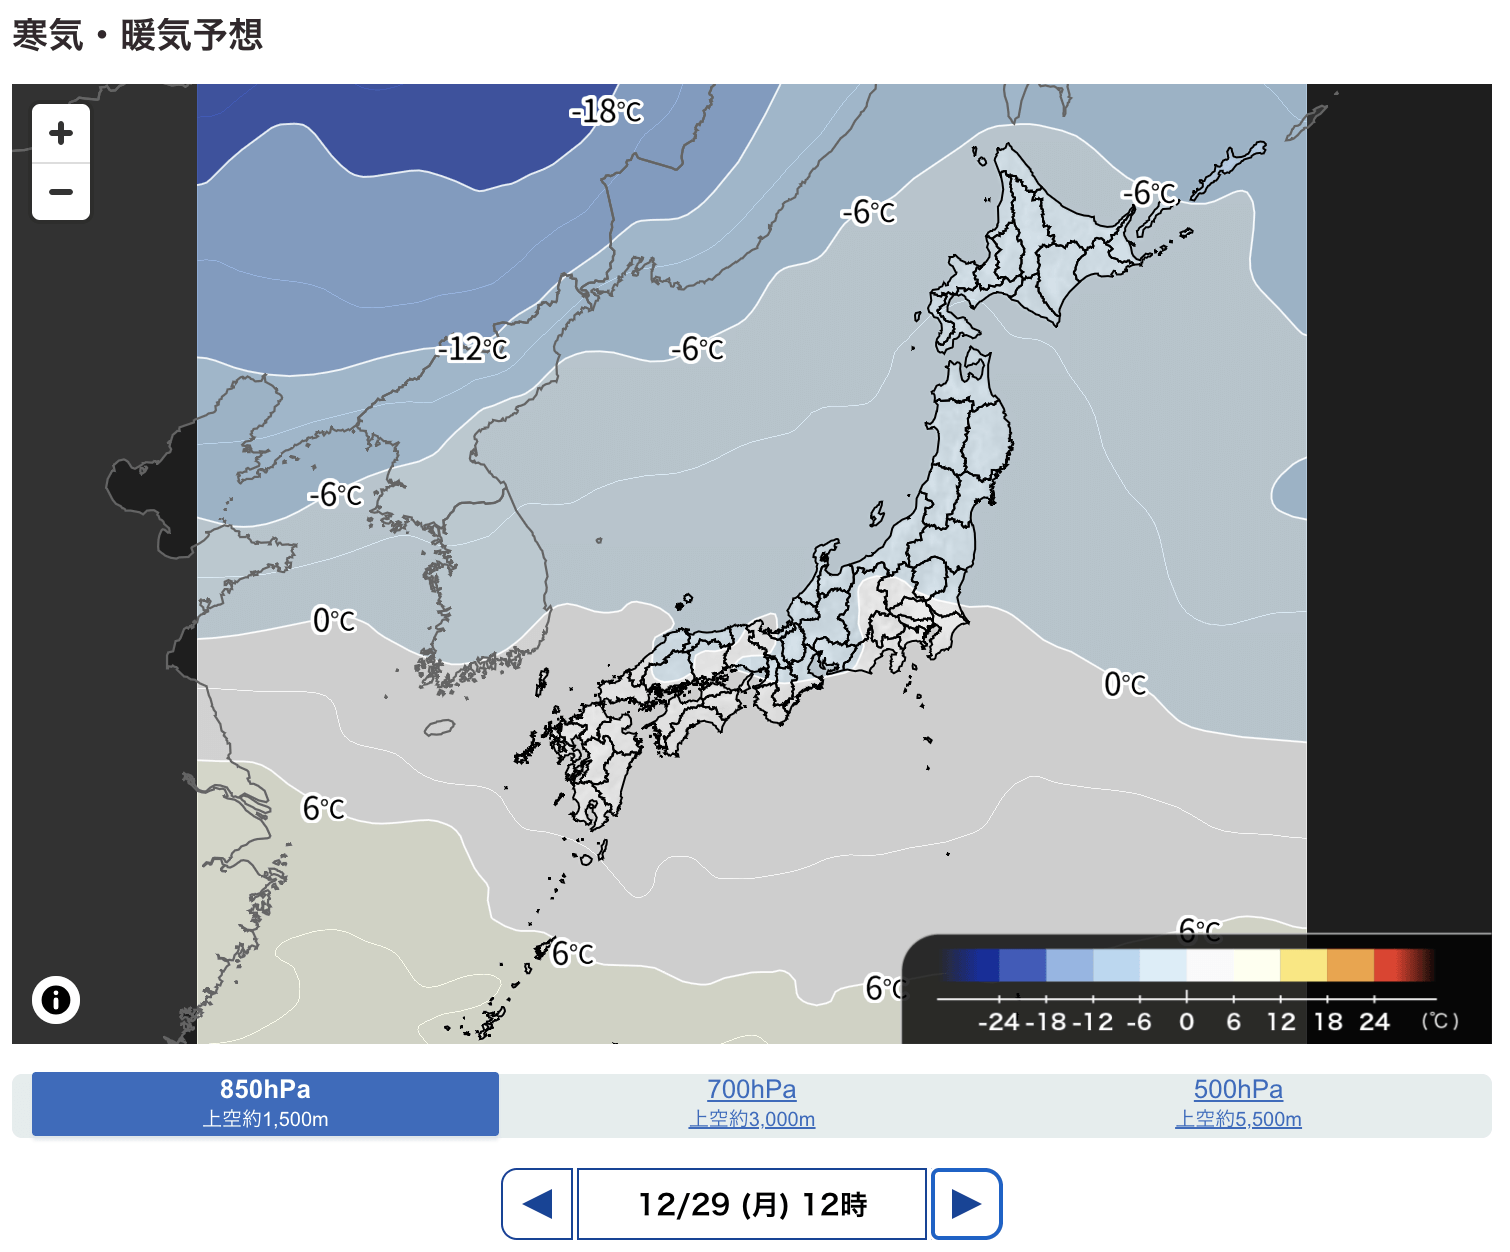Click the 寒気・暖気予想 heading

pyautogui.click(x=138, y=35)
